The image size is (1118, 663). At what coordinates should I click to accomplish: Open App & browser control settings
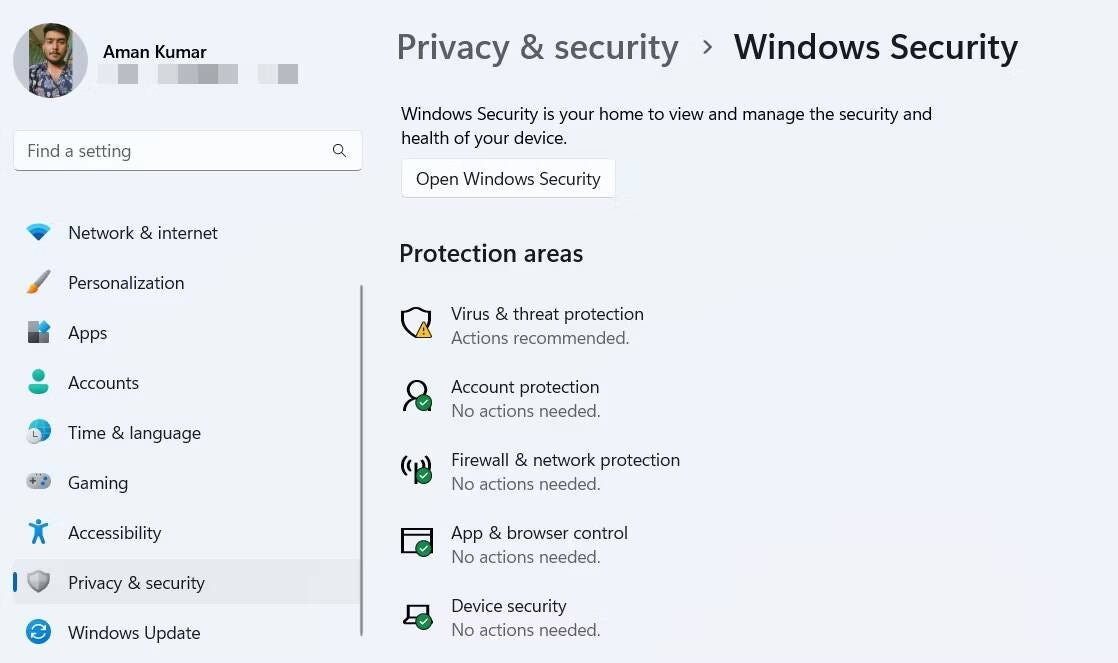coord(539,533)
